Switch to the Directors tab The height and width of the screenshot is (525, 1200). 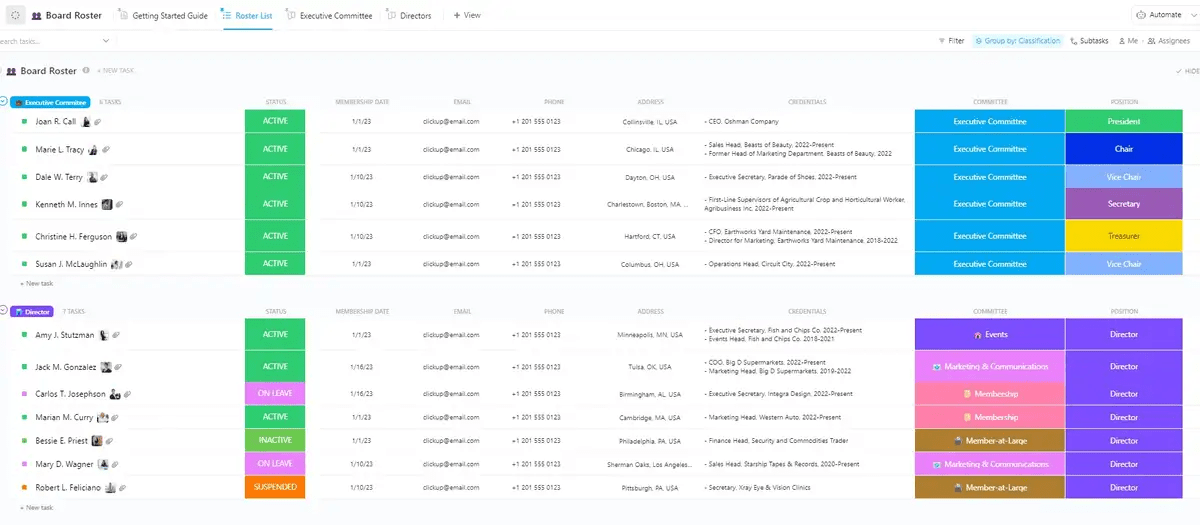pyautogui.click(x=409, y=16)
